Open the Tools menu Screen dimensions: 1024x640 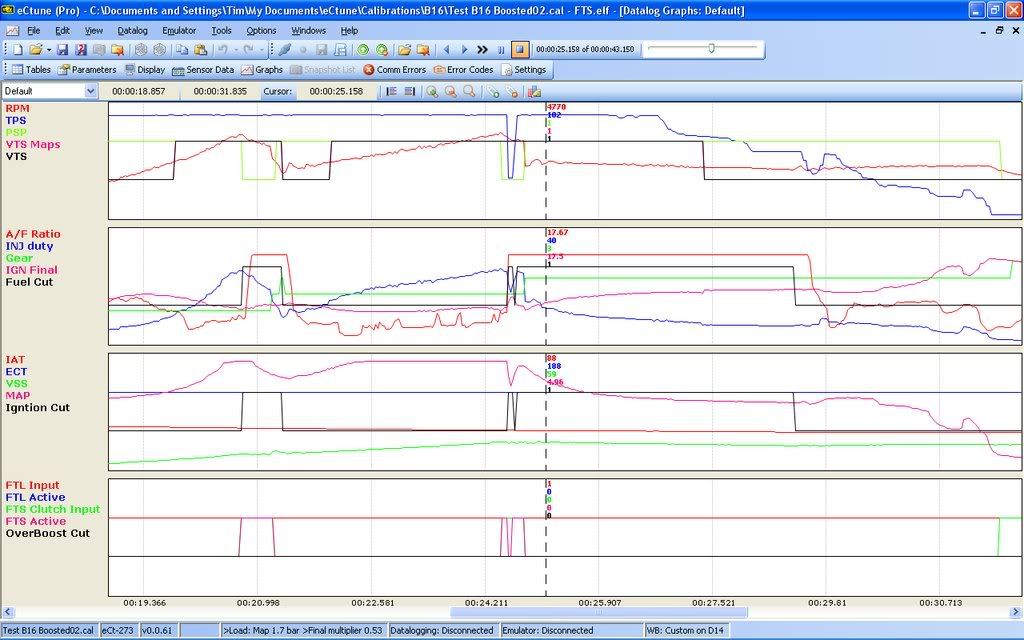(x=221, y=31)
